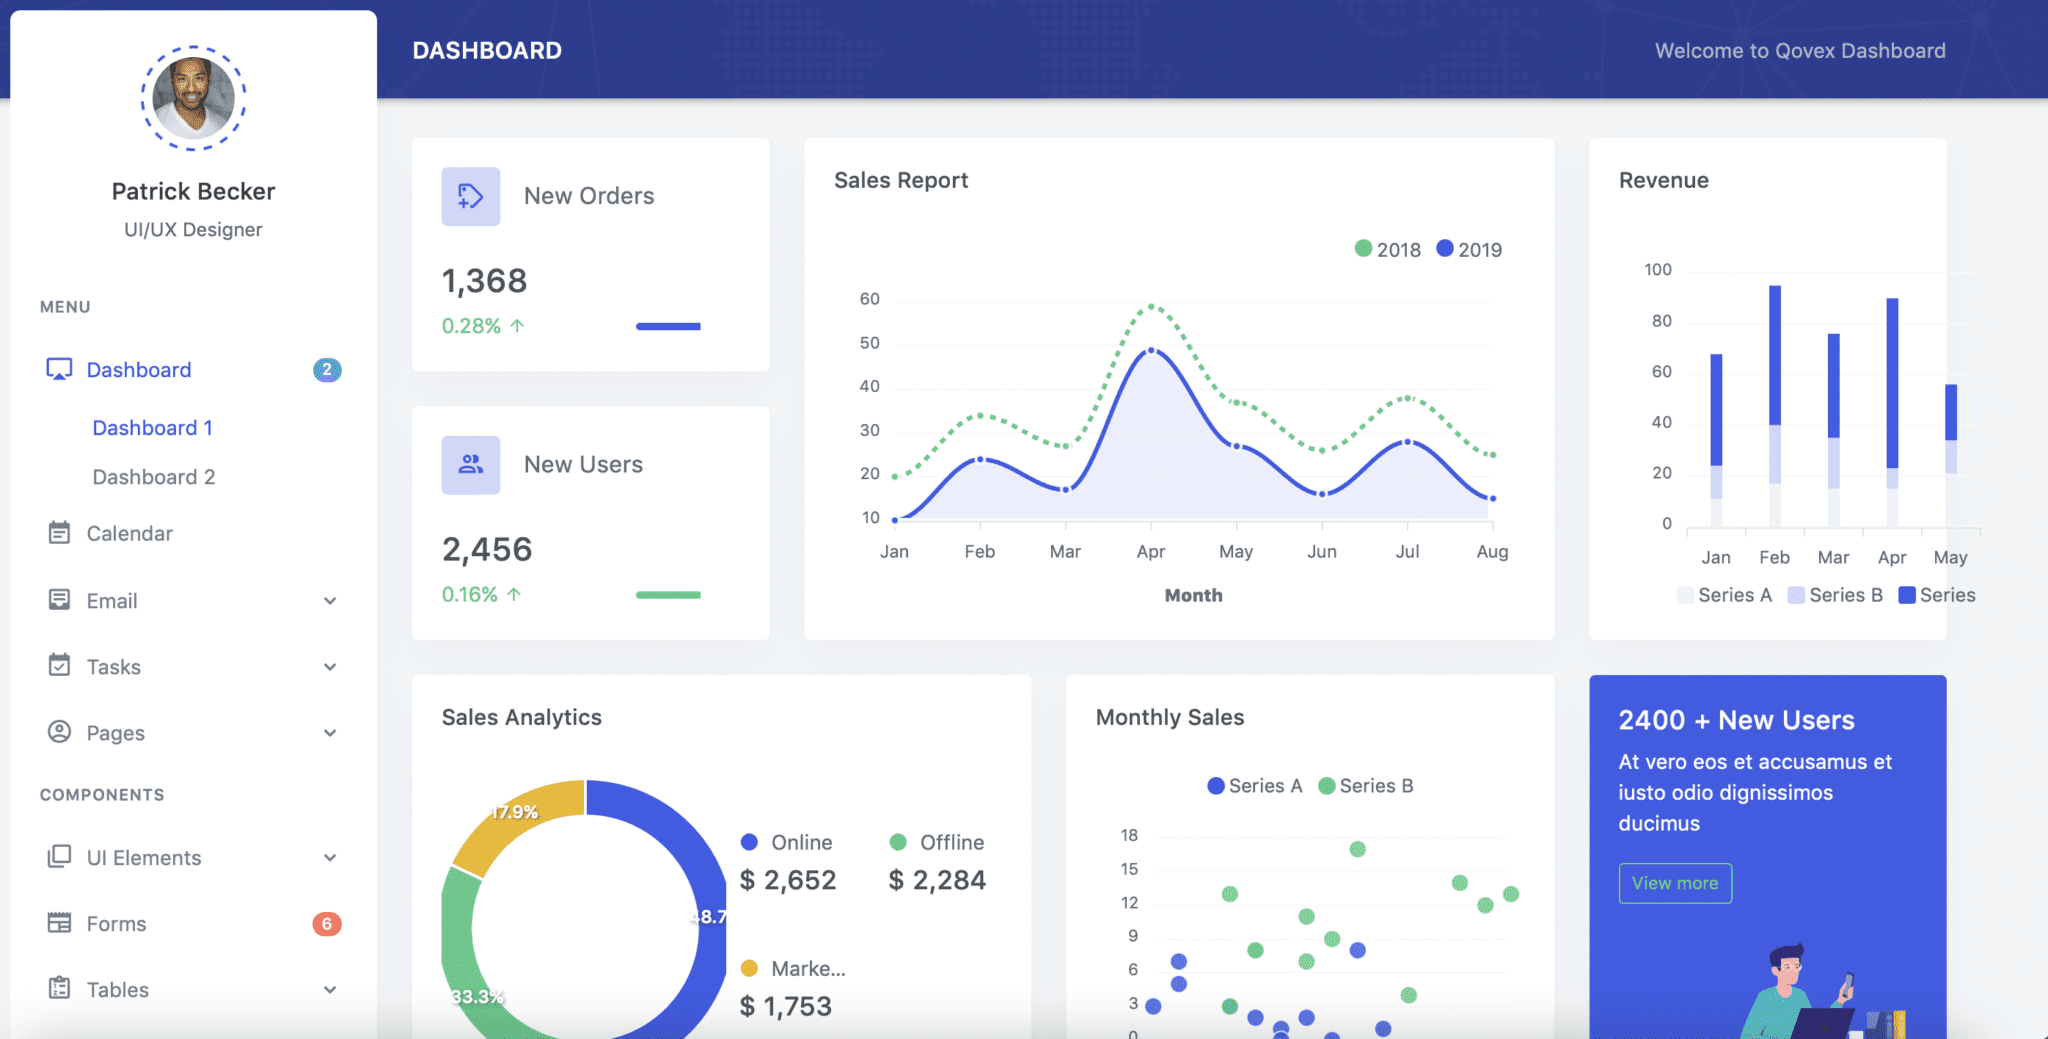The width and height of the screenshot is (2048, 1039).
Task: Expand the Email menu chevron
Action: 330,601
